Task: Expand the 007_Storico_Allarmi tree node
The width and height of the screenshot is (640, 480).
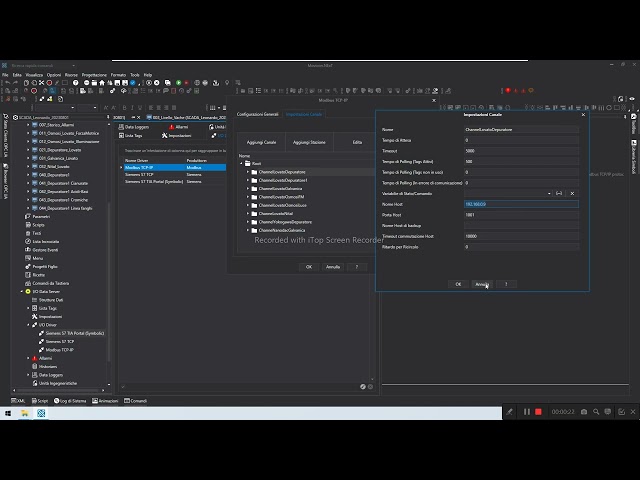Action: point(28,125)
